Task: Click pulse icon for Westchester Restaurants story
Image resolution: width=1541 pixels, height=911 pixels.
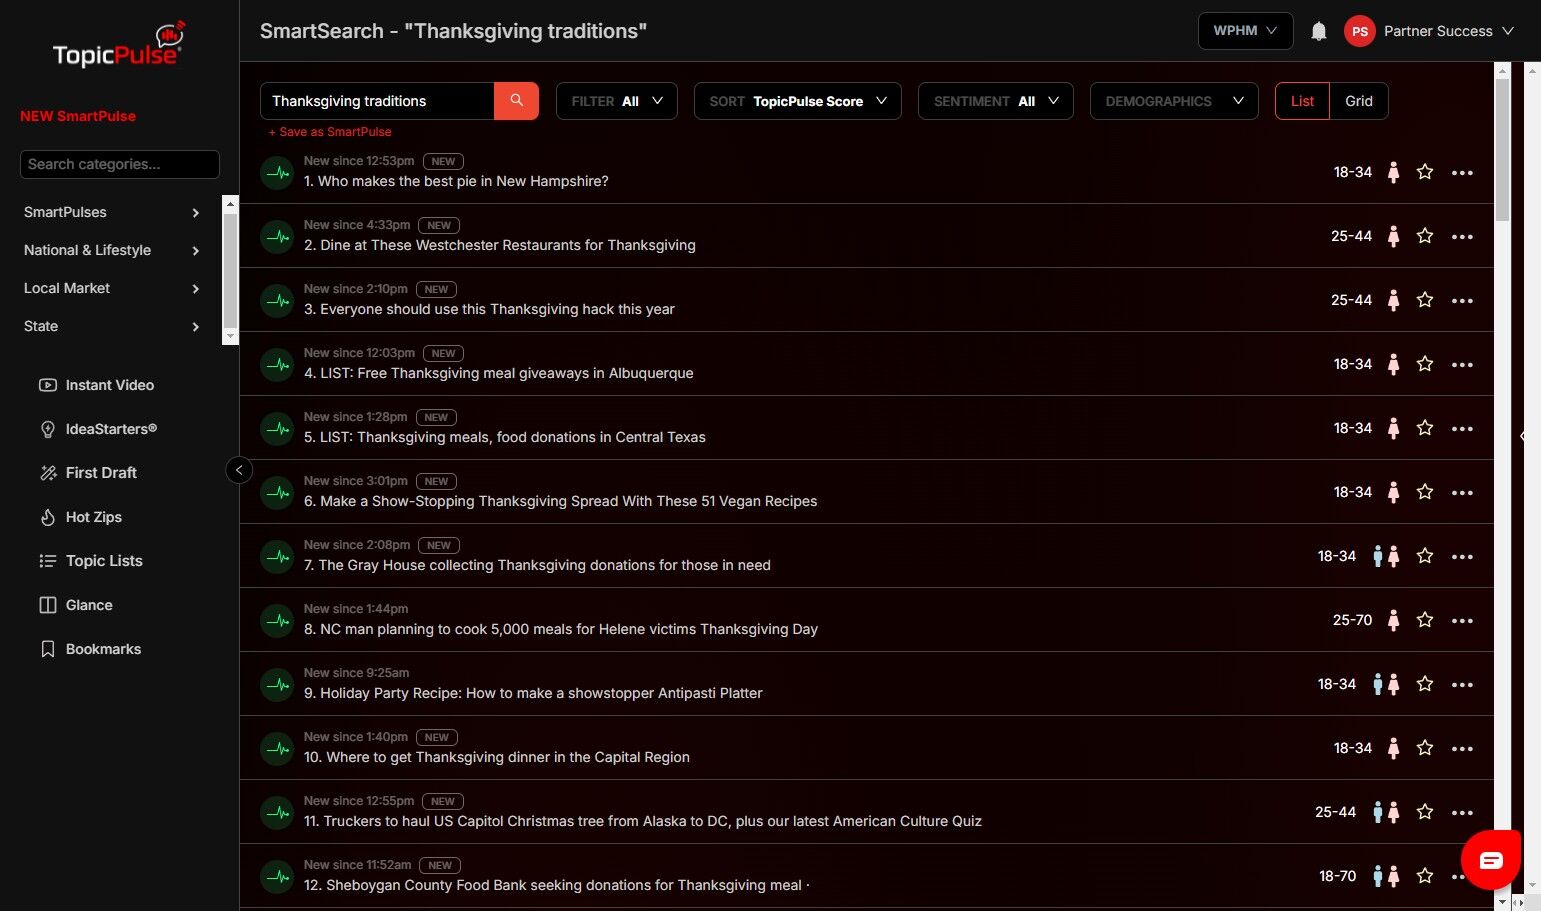Action: [x=277, y=237]
